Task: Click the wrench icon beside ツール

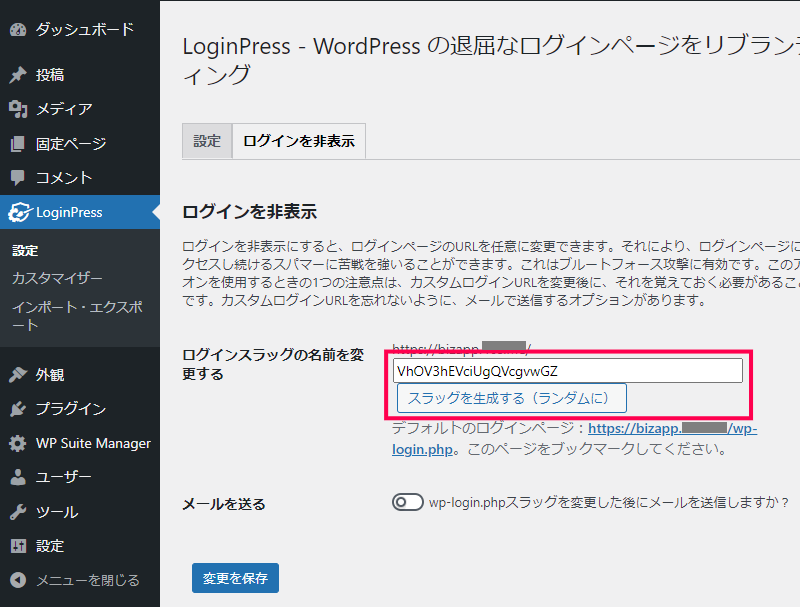Action: (x=18, y=512)
